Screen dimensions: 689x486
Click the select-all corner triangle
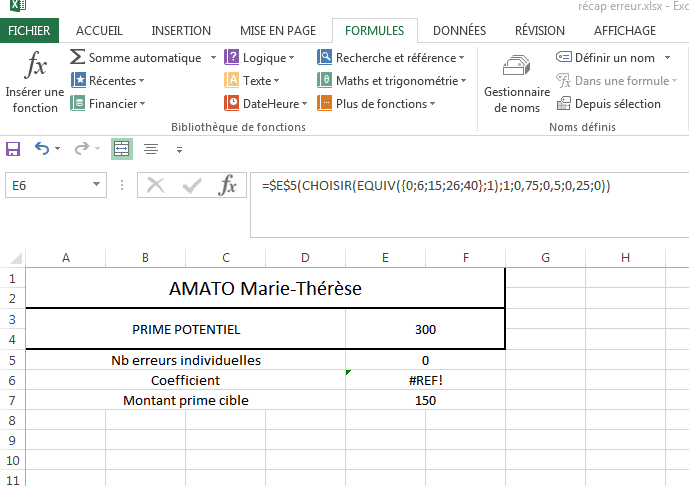pos(16,258)
